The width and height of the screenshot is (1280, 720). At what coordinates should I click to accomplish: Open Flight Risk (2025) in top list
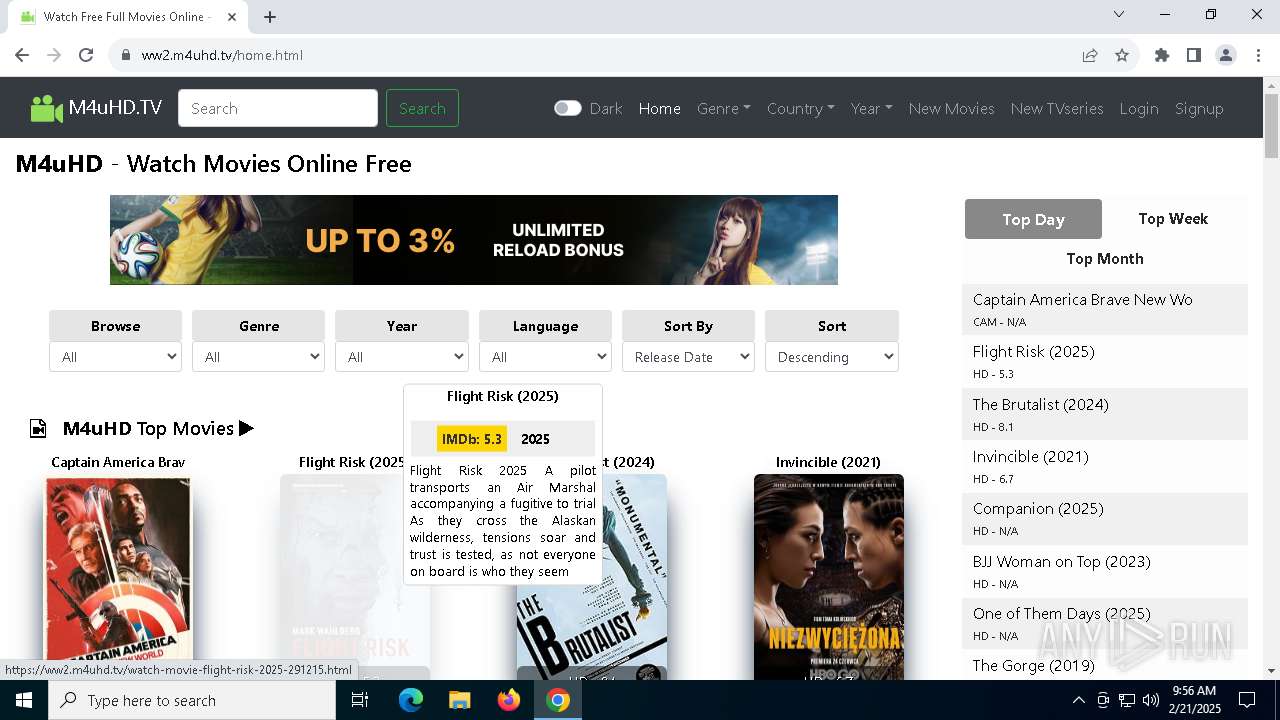click(1033, 351)
